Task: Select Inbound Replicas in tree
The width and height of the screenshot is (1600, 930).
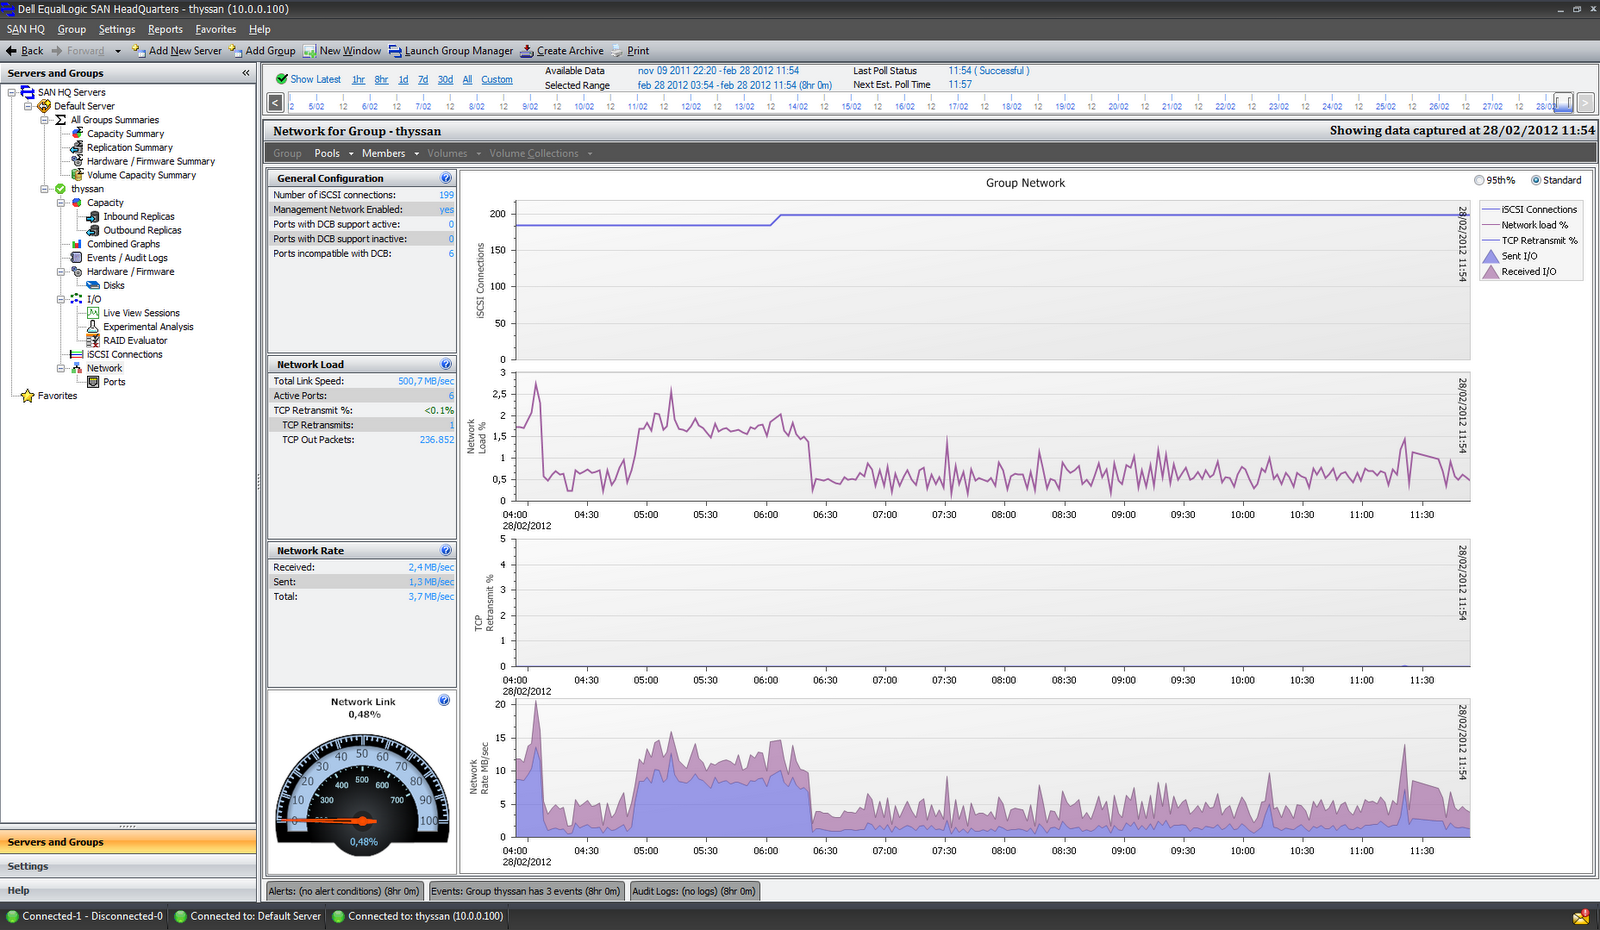Action: pos(139,216)
